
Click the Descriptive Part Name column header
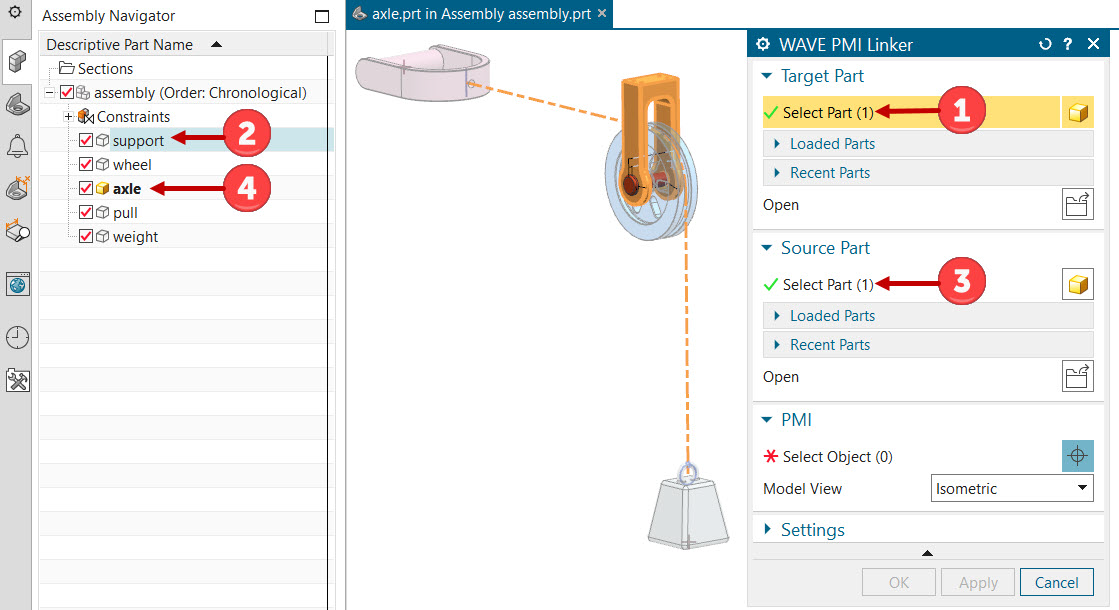tap(120, 45)
